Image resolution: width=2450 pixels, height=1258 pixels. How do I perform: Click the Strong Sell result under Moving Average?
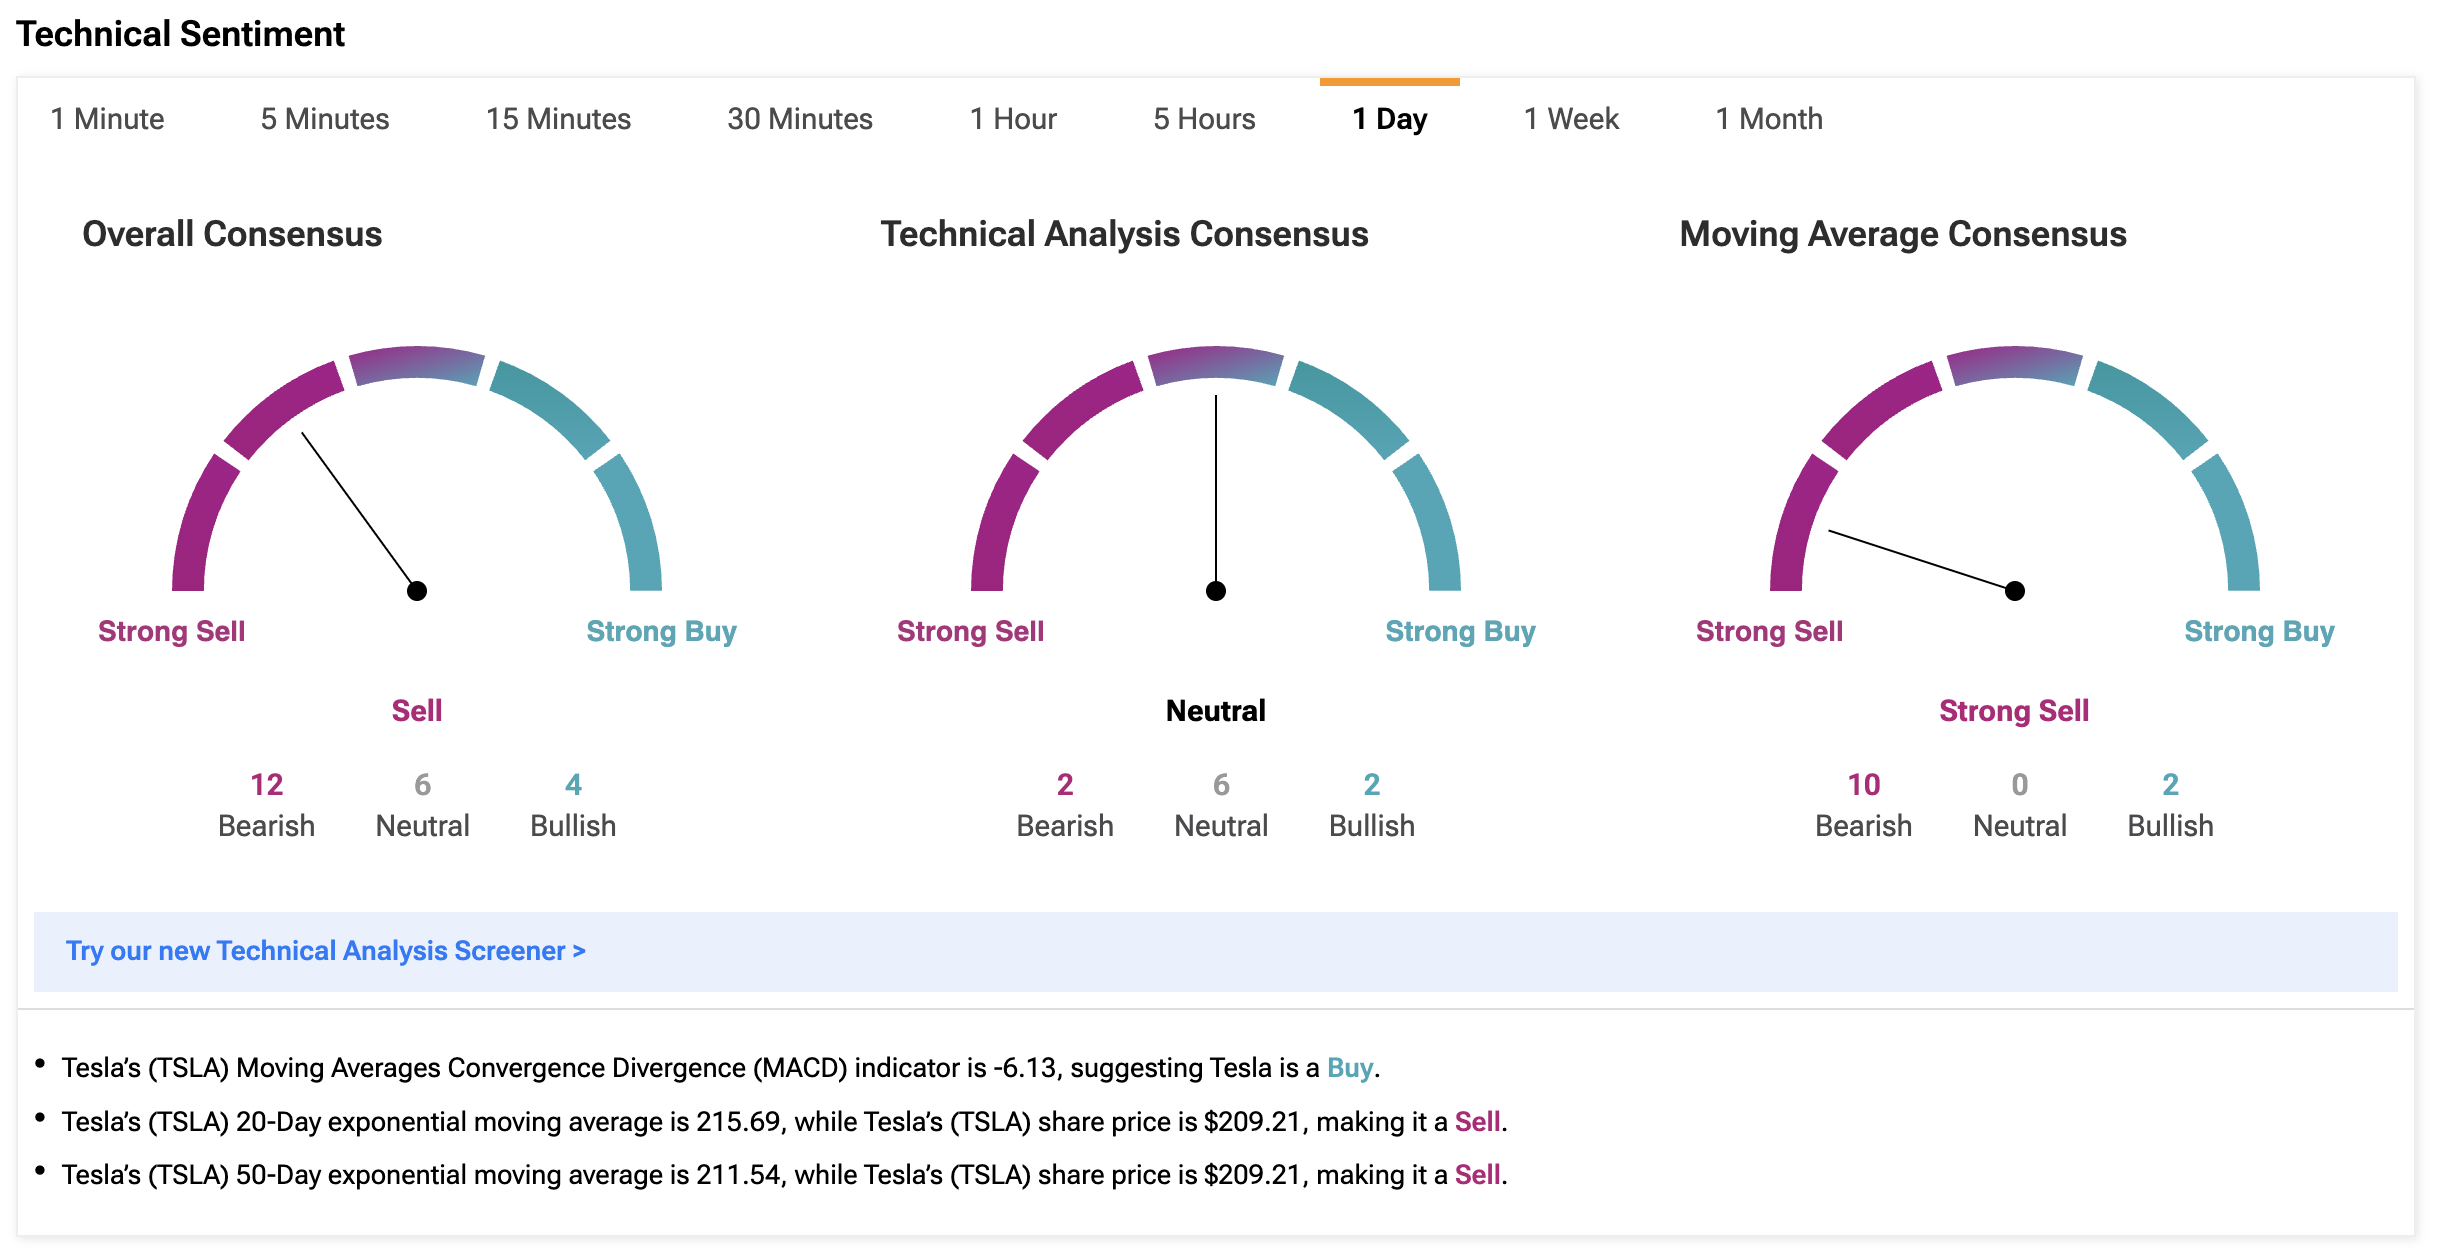2013,711
